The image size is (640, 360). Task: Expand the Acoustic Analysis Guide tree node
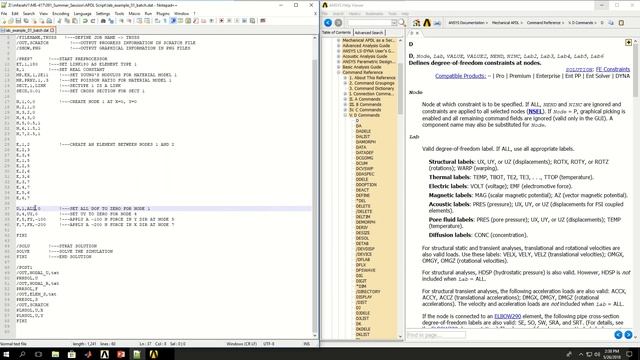point(338,56)
